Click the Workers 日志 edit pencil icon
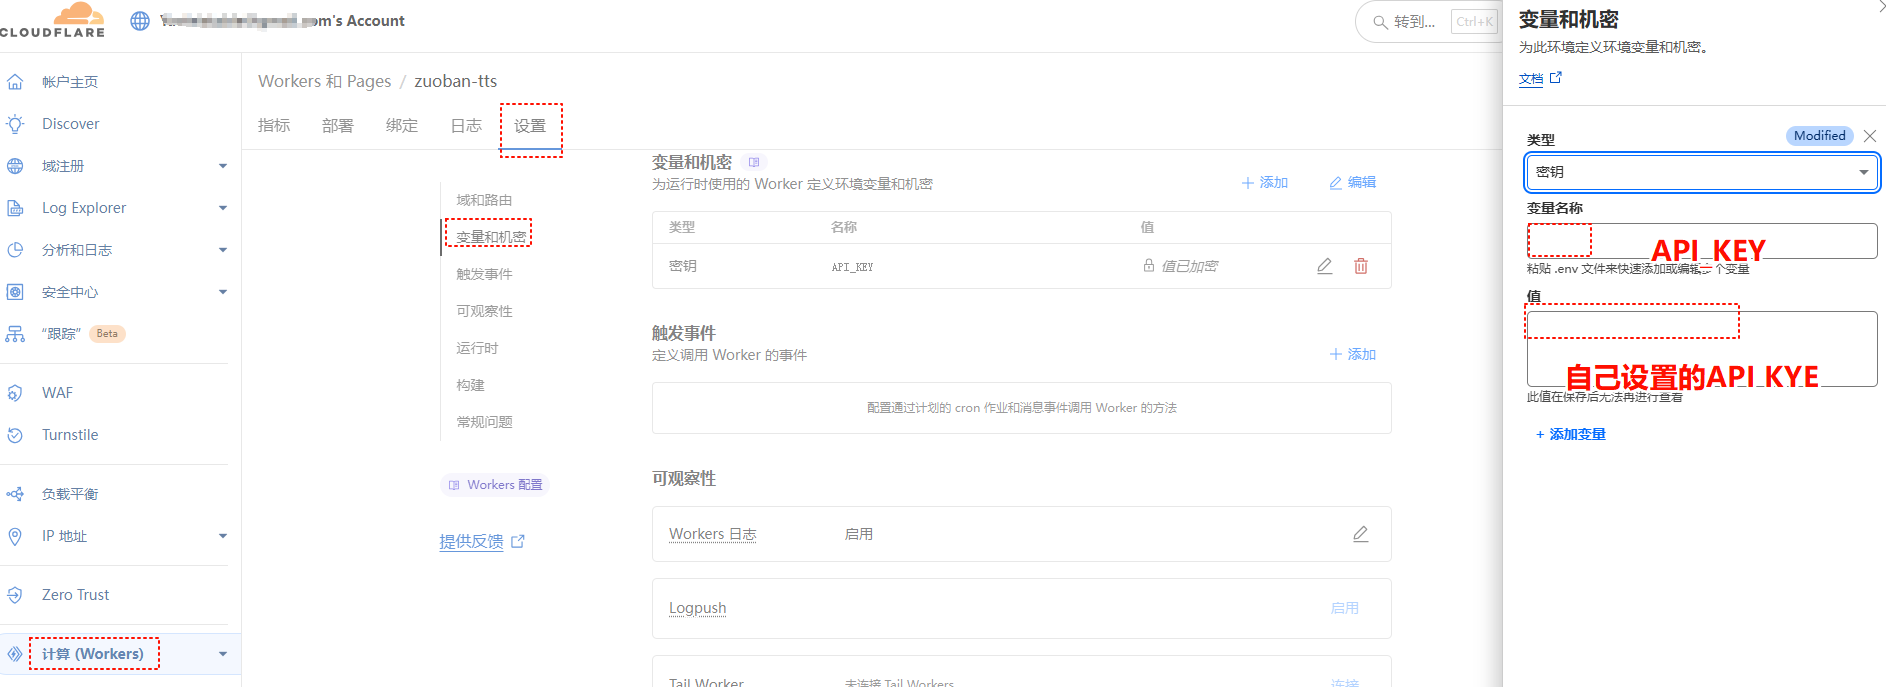Screen dimensions: 1886x687 pos(1360,534)
